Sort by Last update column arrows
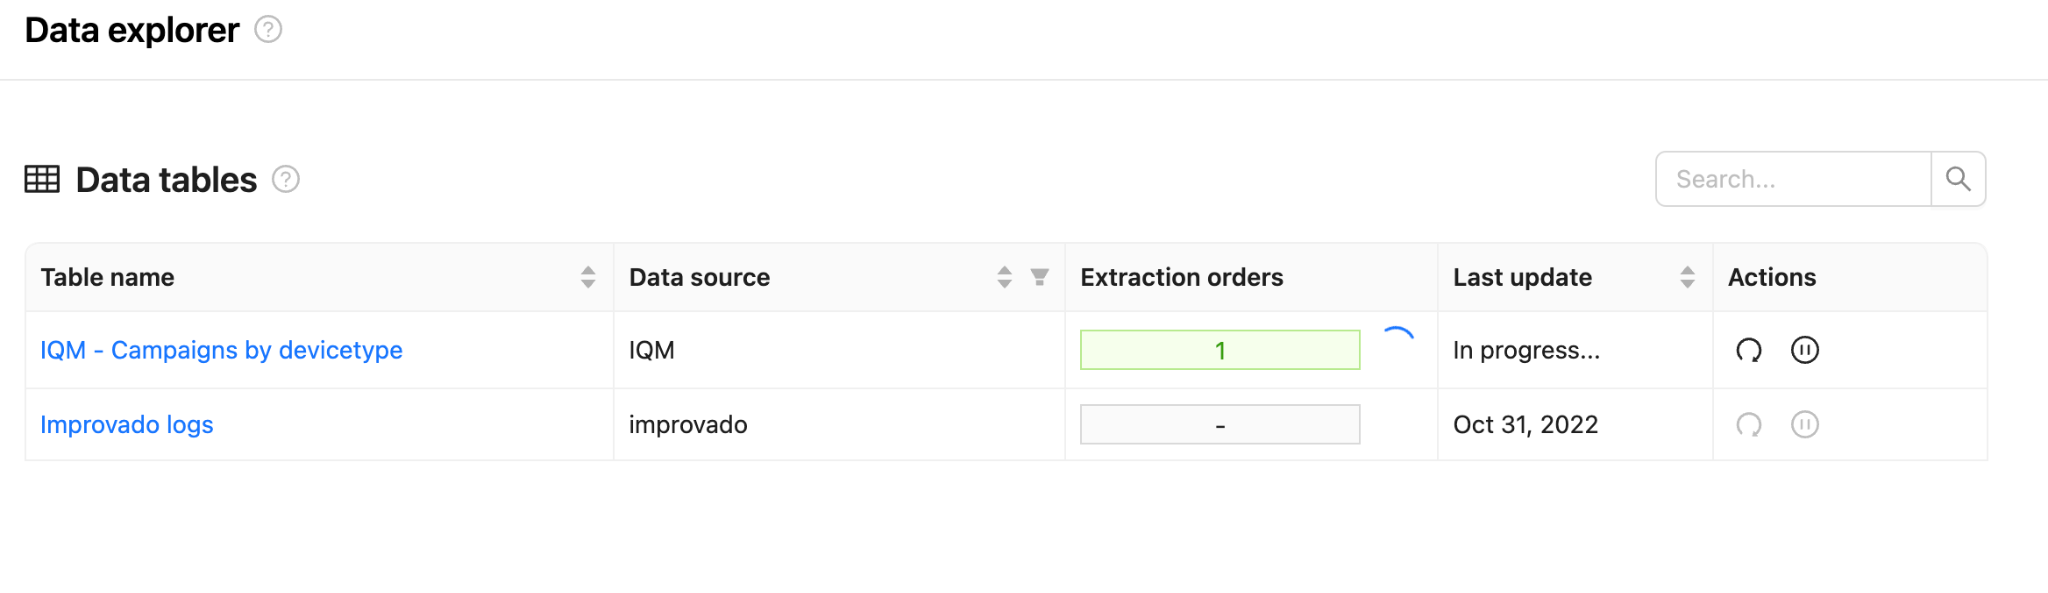2048x593 pixels. pyautogui.click(x=1687, y=277)
